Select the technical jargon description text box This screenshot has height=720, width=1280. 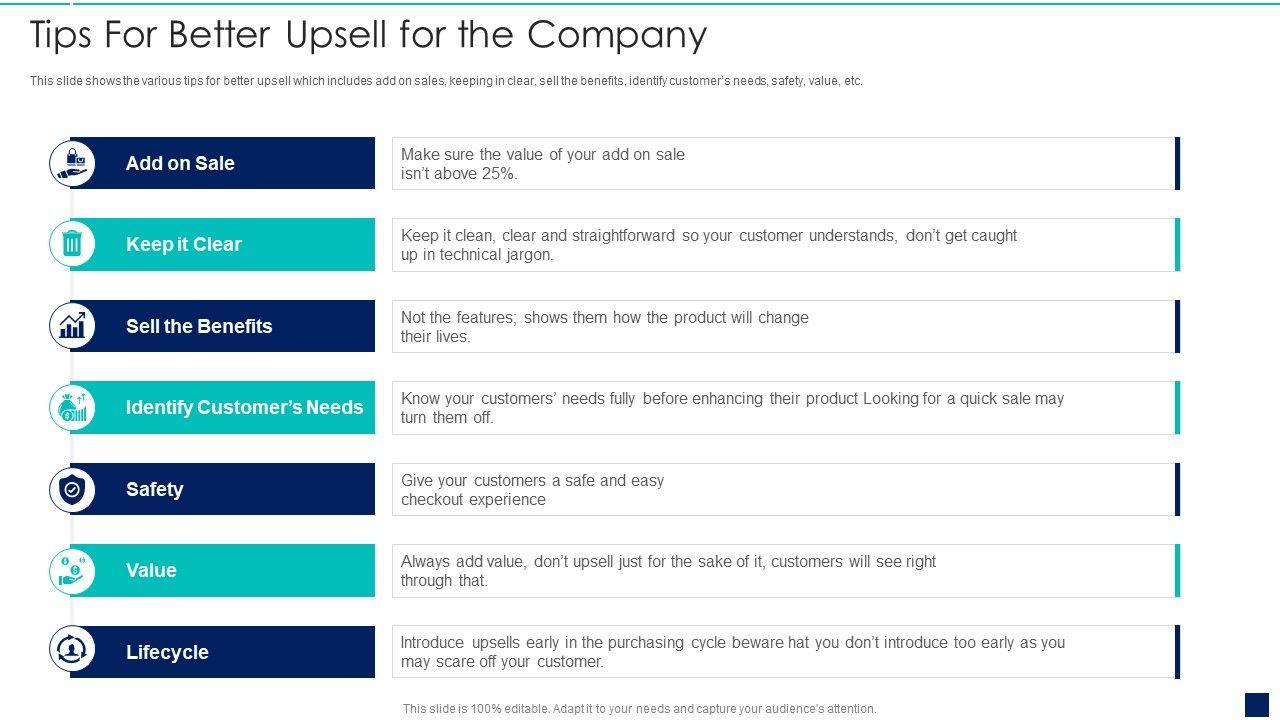(783, 245)
